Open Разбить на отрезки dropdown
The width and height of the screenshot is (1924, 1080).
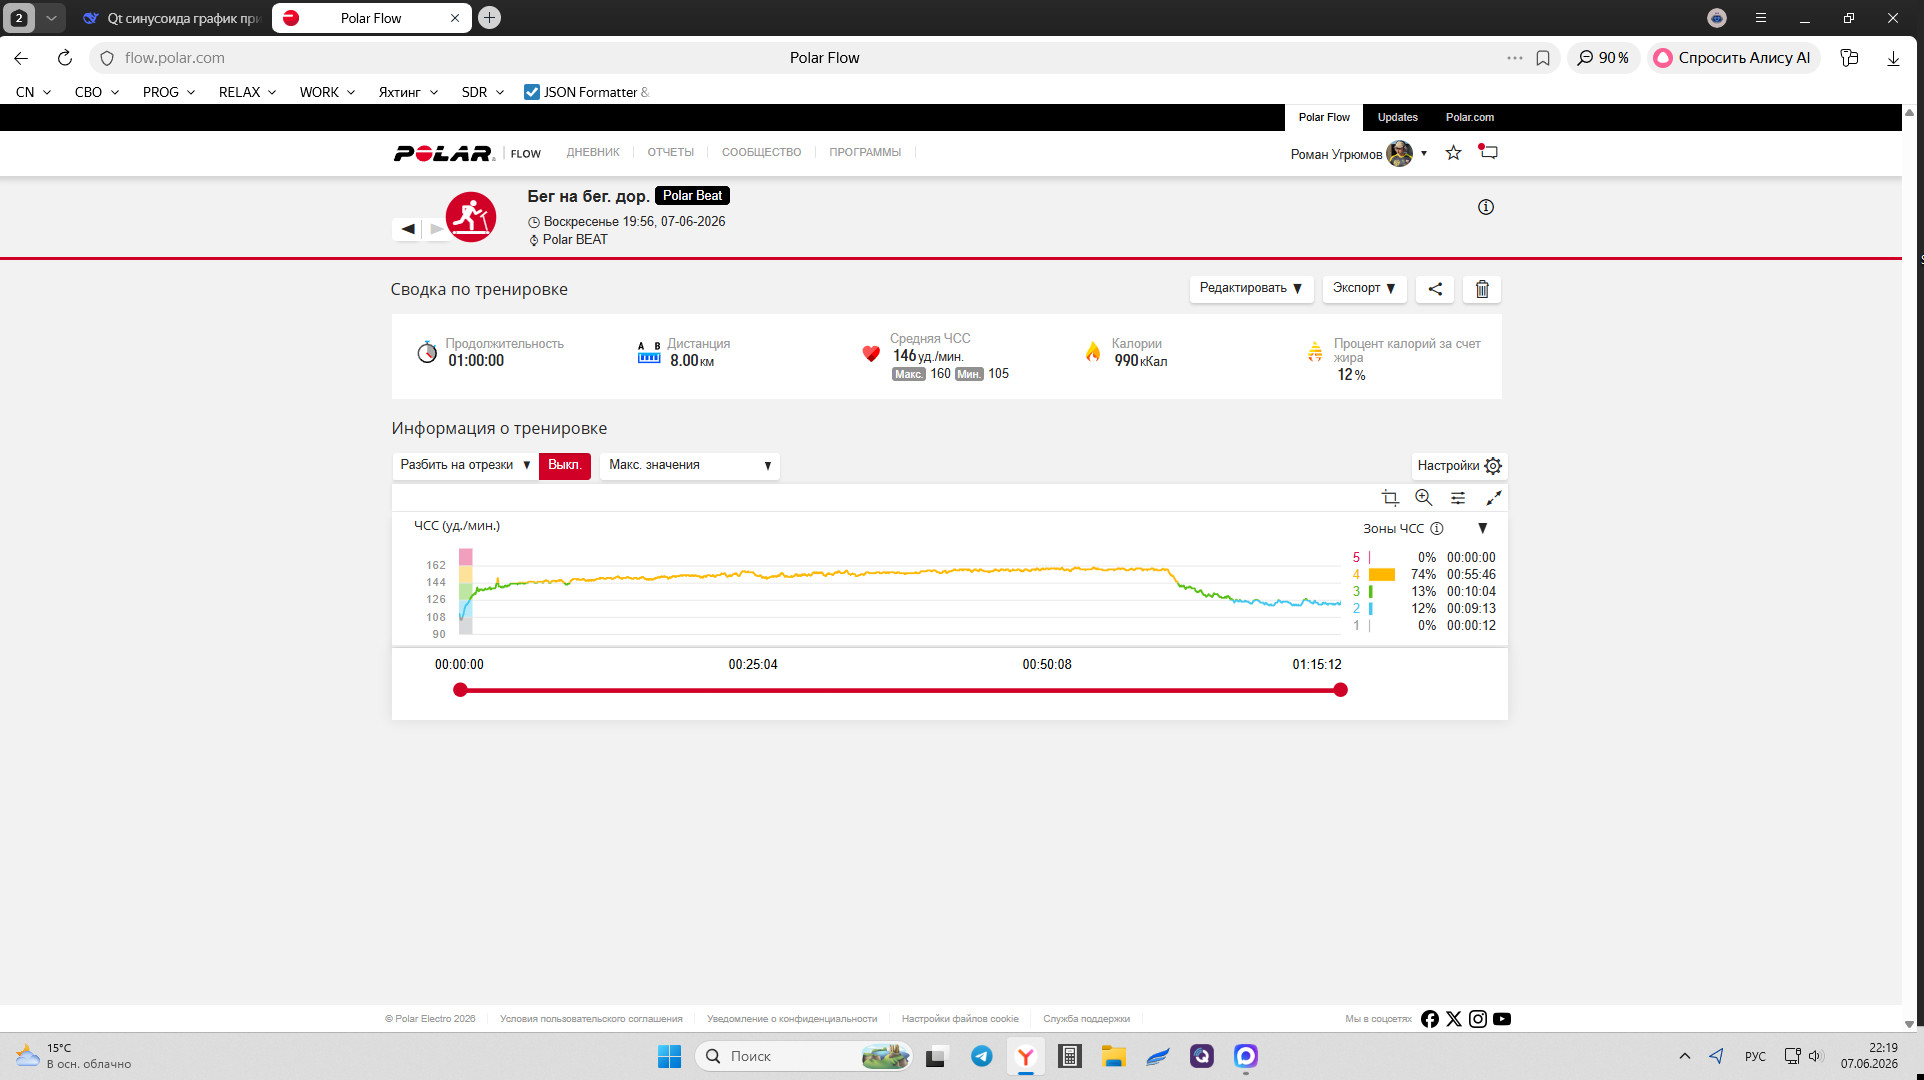click(465, 466)
